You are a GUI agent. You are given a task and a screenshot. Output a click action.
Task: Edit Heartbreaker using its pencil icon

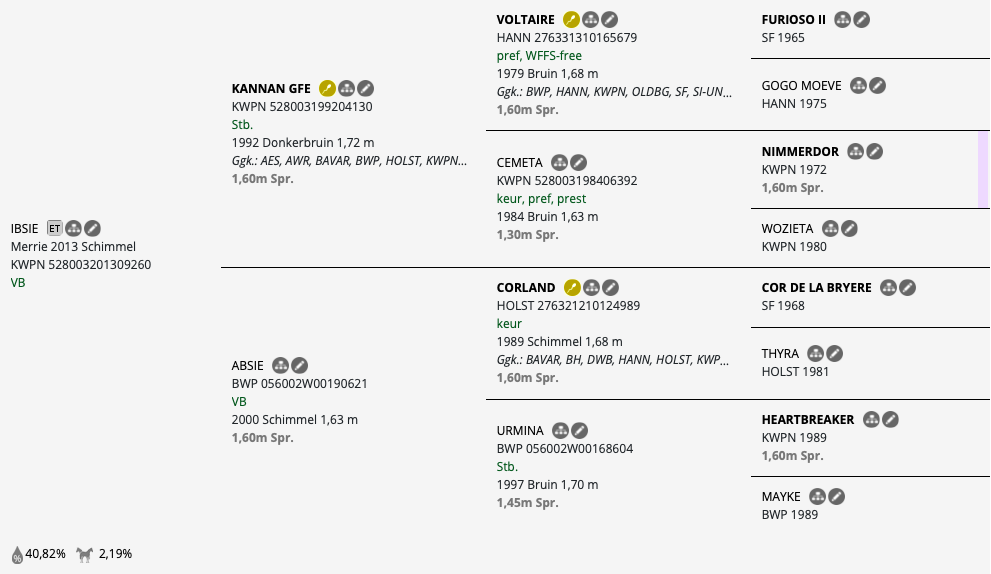click(x=890, y=420)
